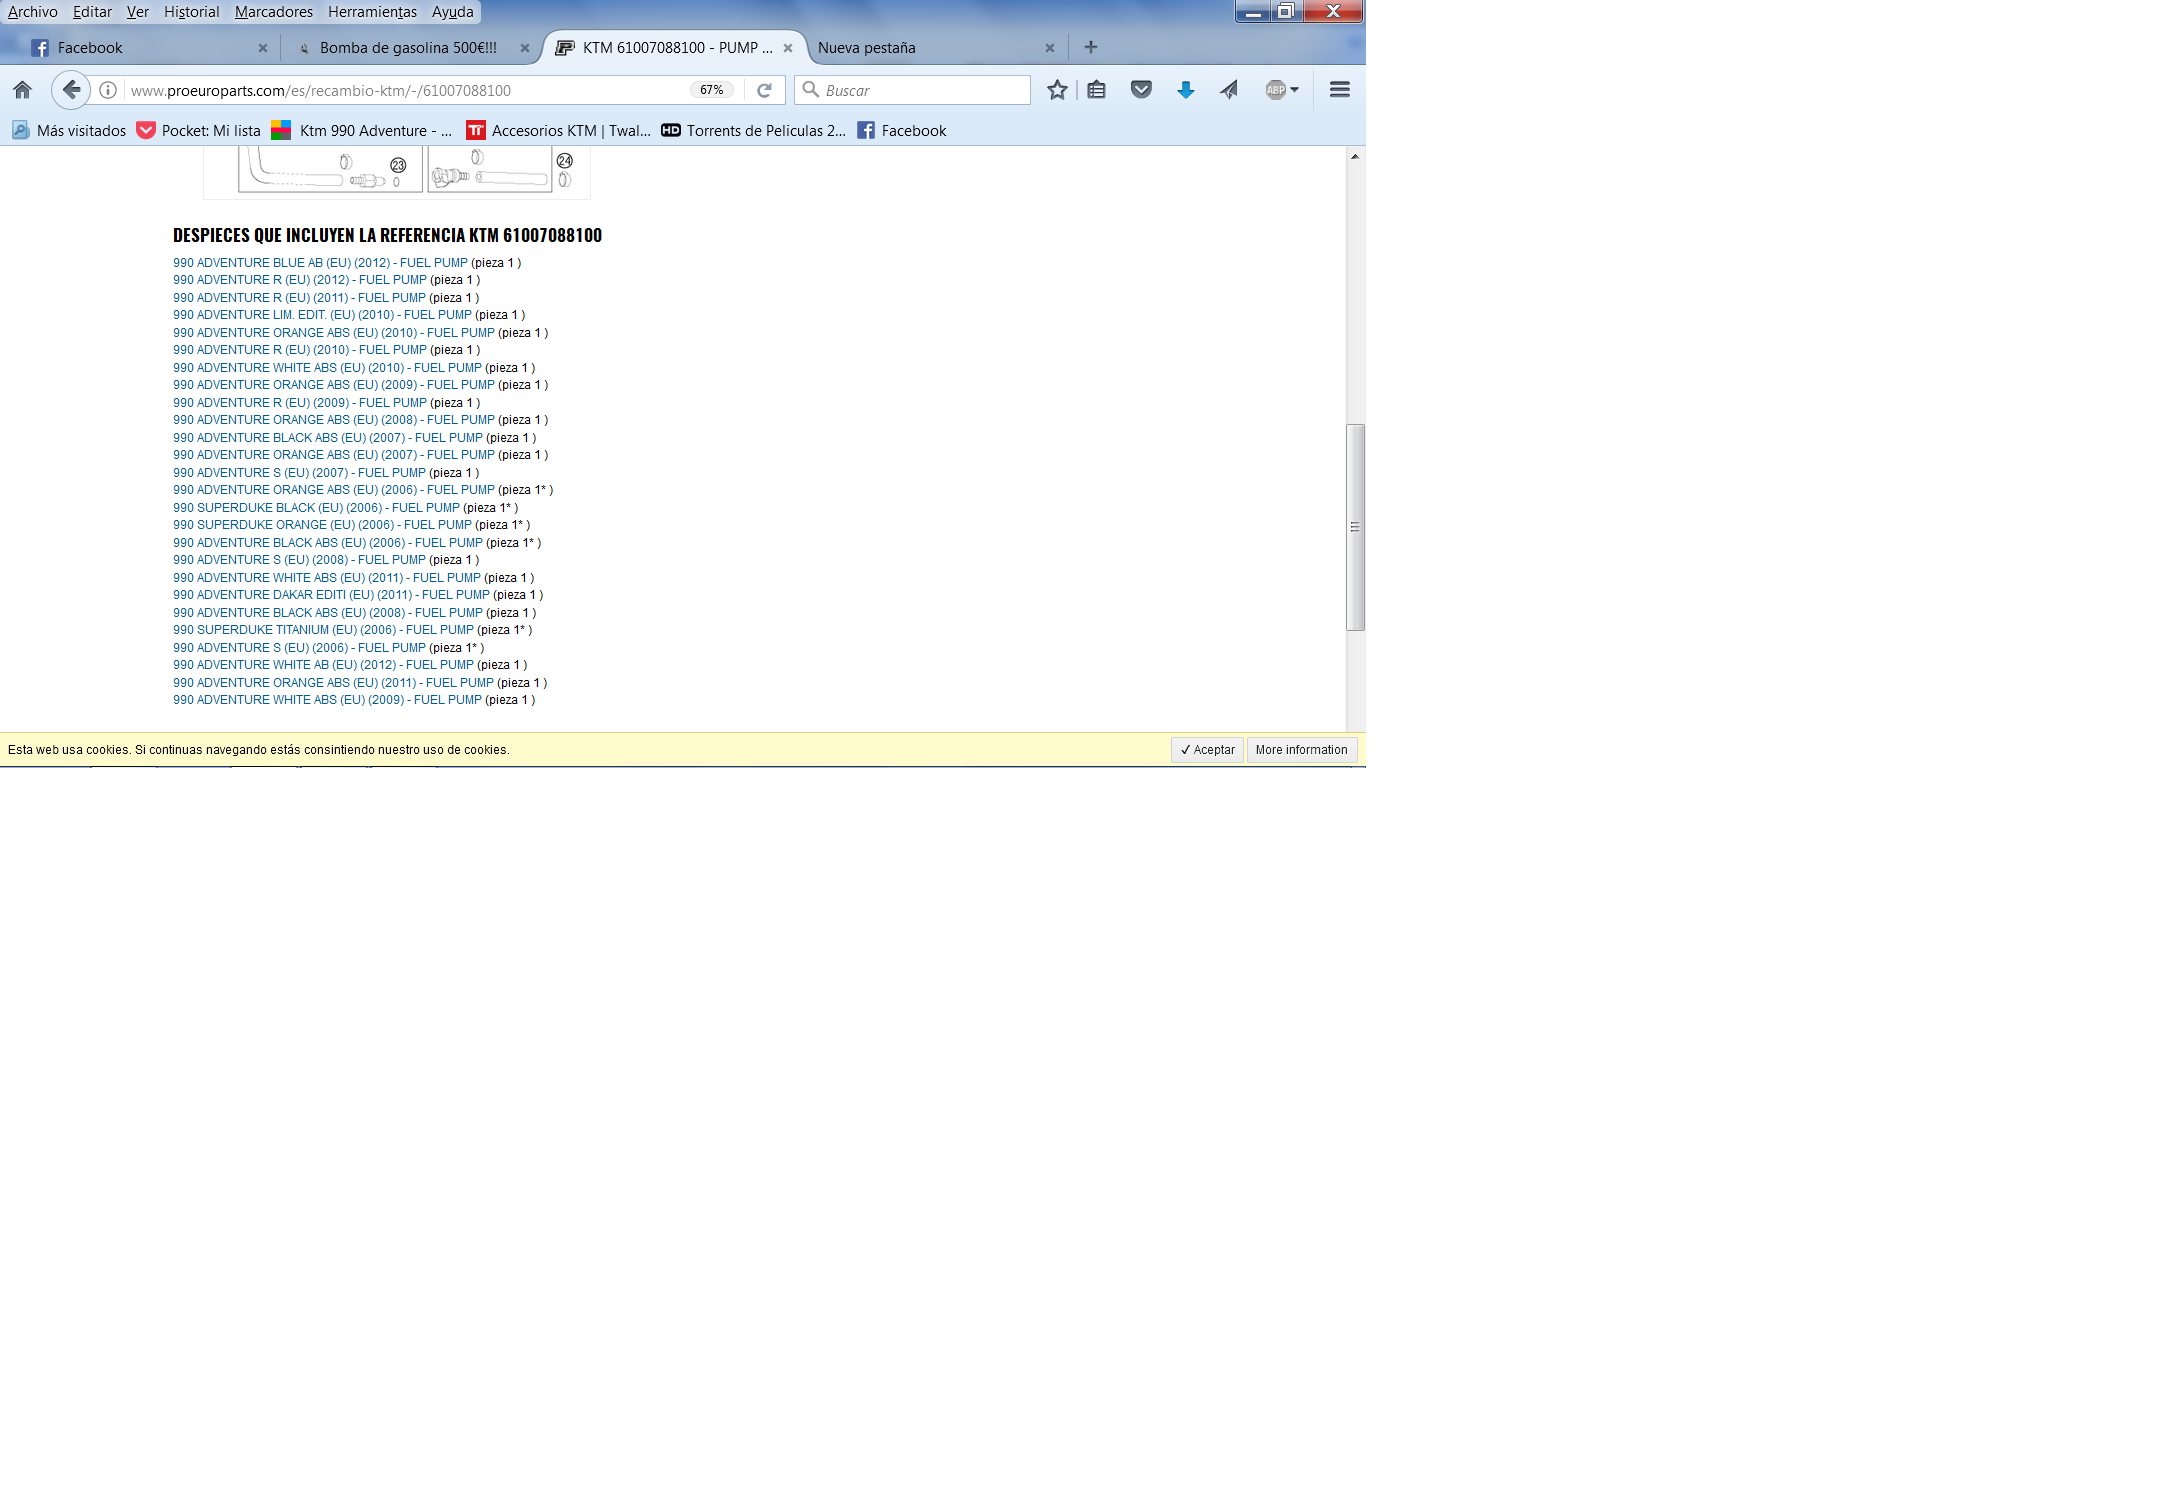Open 990 ADVENTURE BLACK ABS (EU) (2007) link

(328, 438)
